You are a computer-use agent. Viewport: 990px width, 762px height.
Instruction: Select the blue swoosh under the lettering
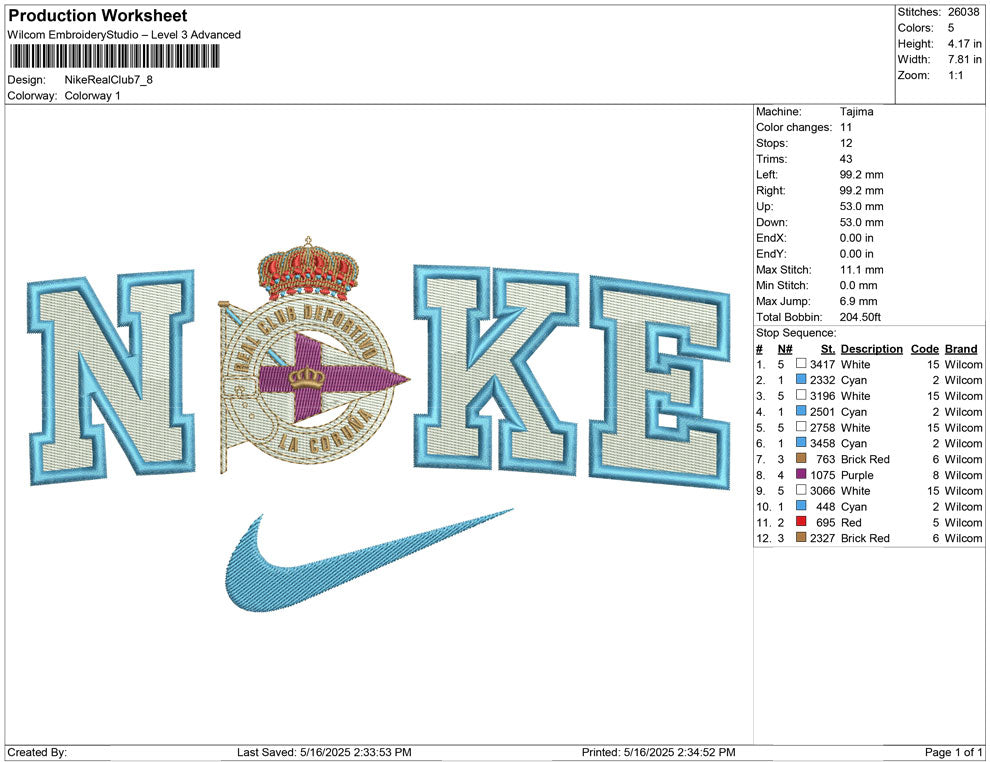(x=369, y=560)
